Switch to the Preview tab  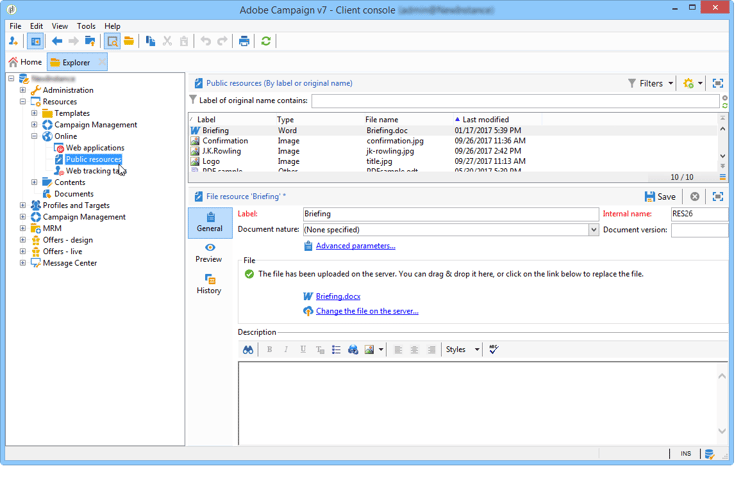[x=209, y=253]
